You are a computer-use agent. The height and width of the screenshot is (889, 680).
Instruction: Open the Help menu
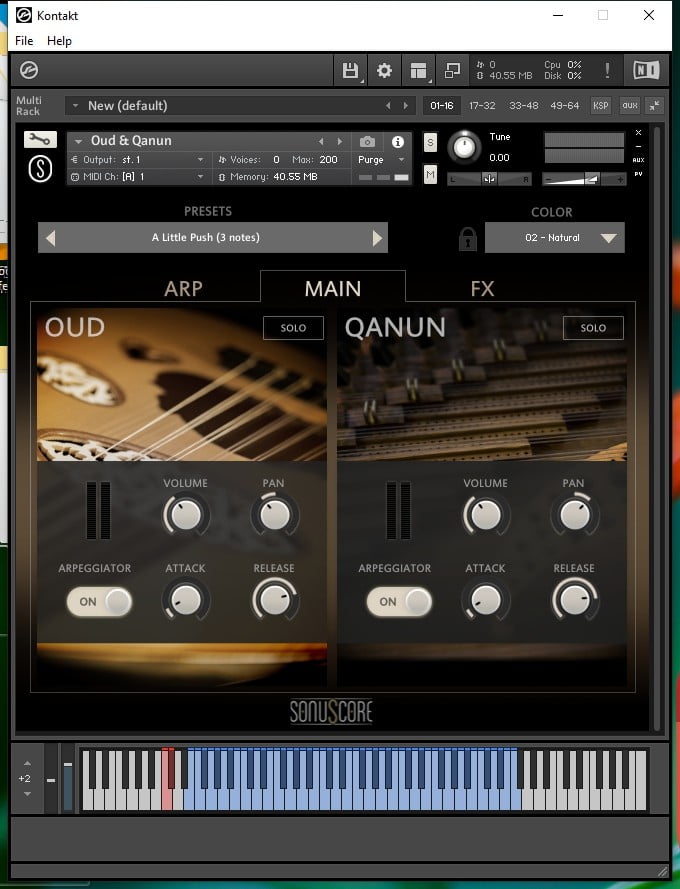(59, 41)
